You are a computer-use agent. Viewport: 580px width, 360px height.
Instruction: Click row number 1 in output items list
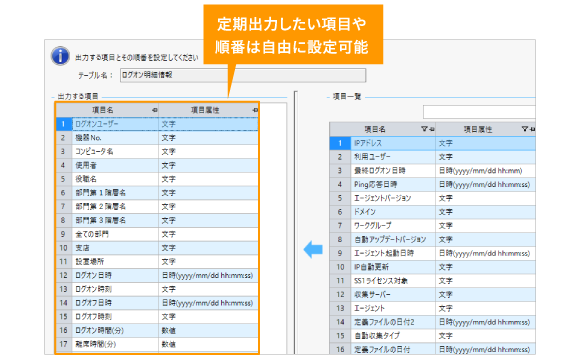point(63,124)
